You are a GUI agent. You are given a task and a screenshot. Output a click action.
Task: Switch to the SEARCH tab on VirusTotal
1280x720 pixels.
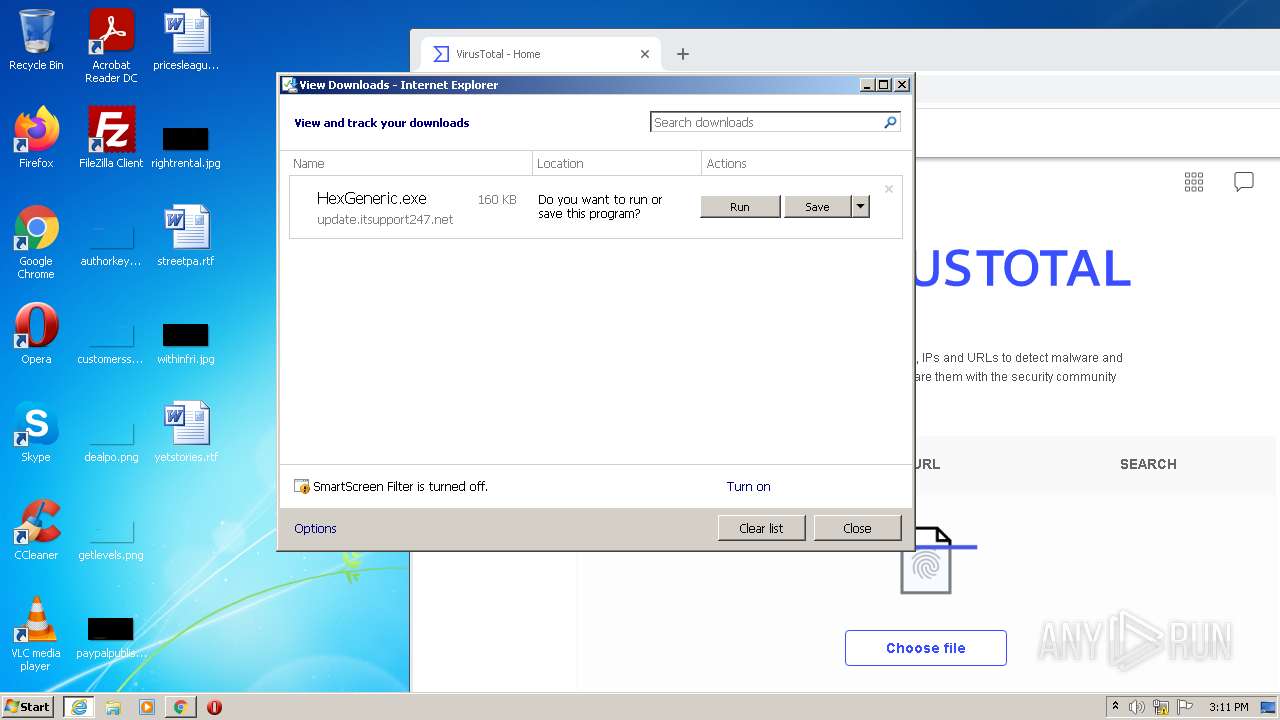(1148, 464)
